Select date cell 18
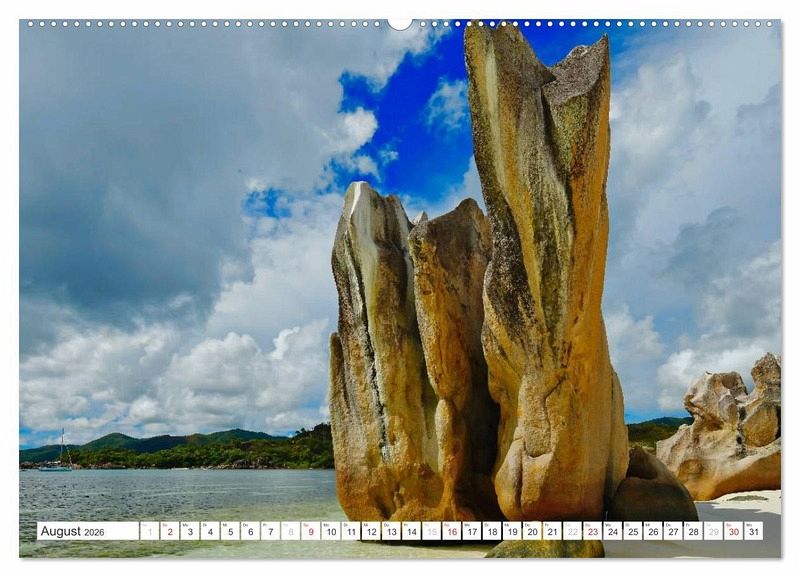Image resolution: width=800 pixels, height=577 pixels. [x=492, y=531]
